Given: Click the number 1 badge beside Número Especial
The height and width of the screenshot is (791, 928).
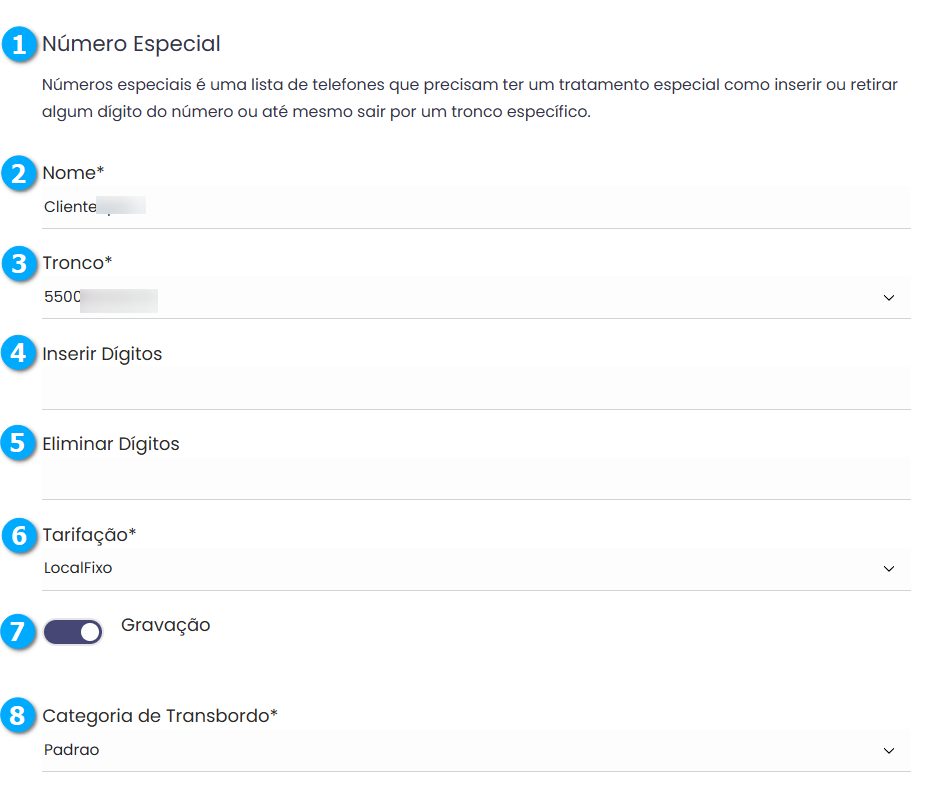Looking at the screenshot, I should pos(18,45).
